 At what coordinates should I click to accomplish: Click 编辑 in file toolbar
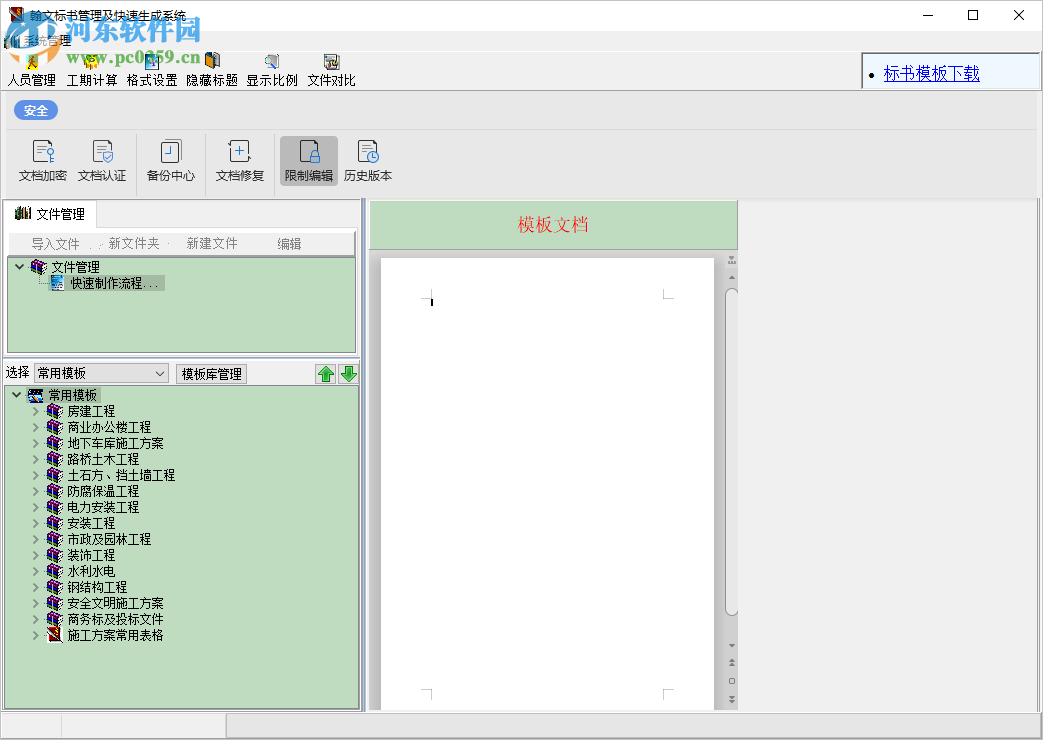point(289,244)
